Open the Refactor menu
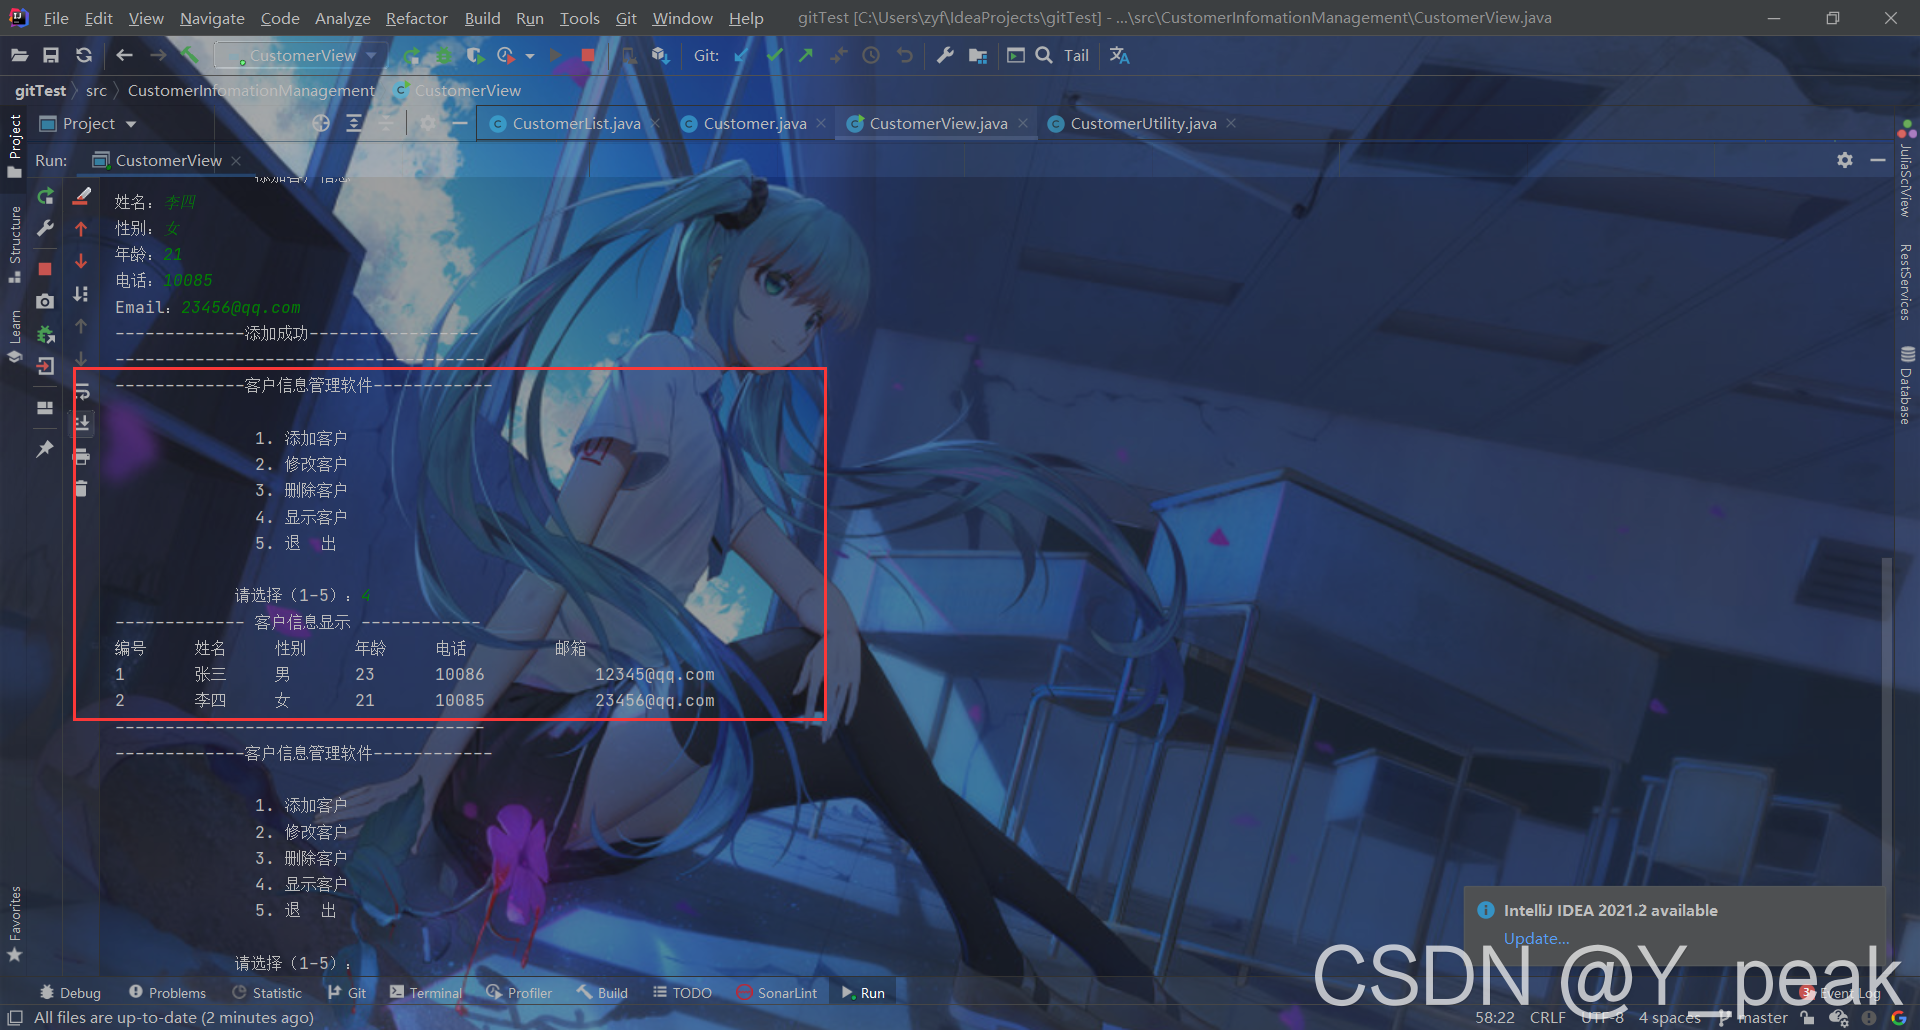Screen dimensions: 1920x1030 tap(416, 18)
